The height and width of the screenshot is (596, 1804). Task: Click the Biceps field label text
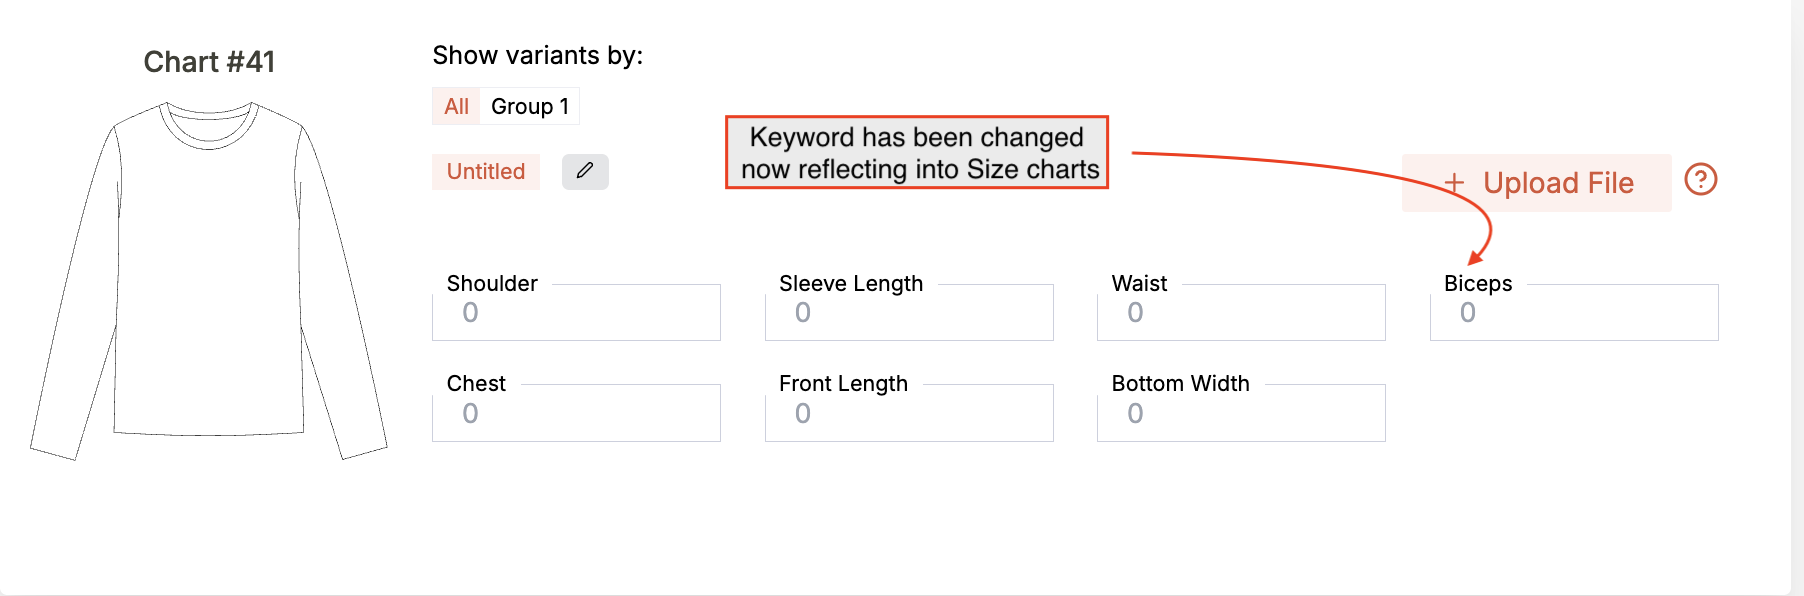point(1477,284)
